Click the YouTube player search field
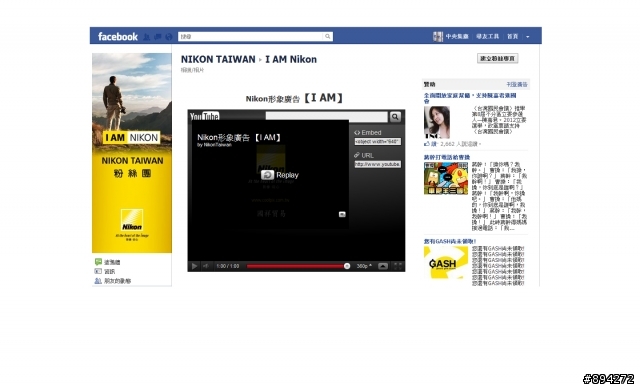 327,117
